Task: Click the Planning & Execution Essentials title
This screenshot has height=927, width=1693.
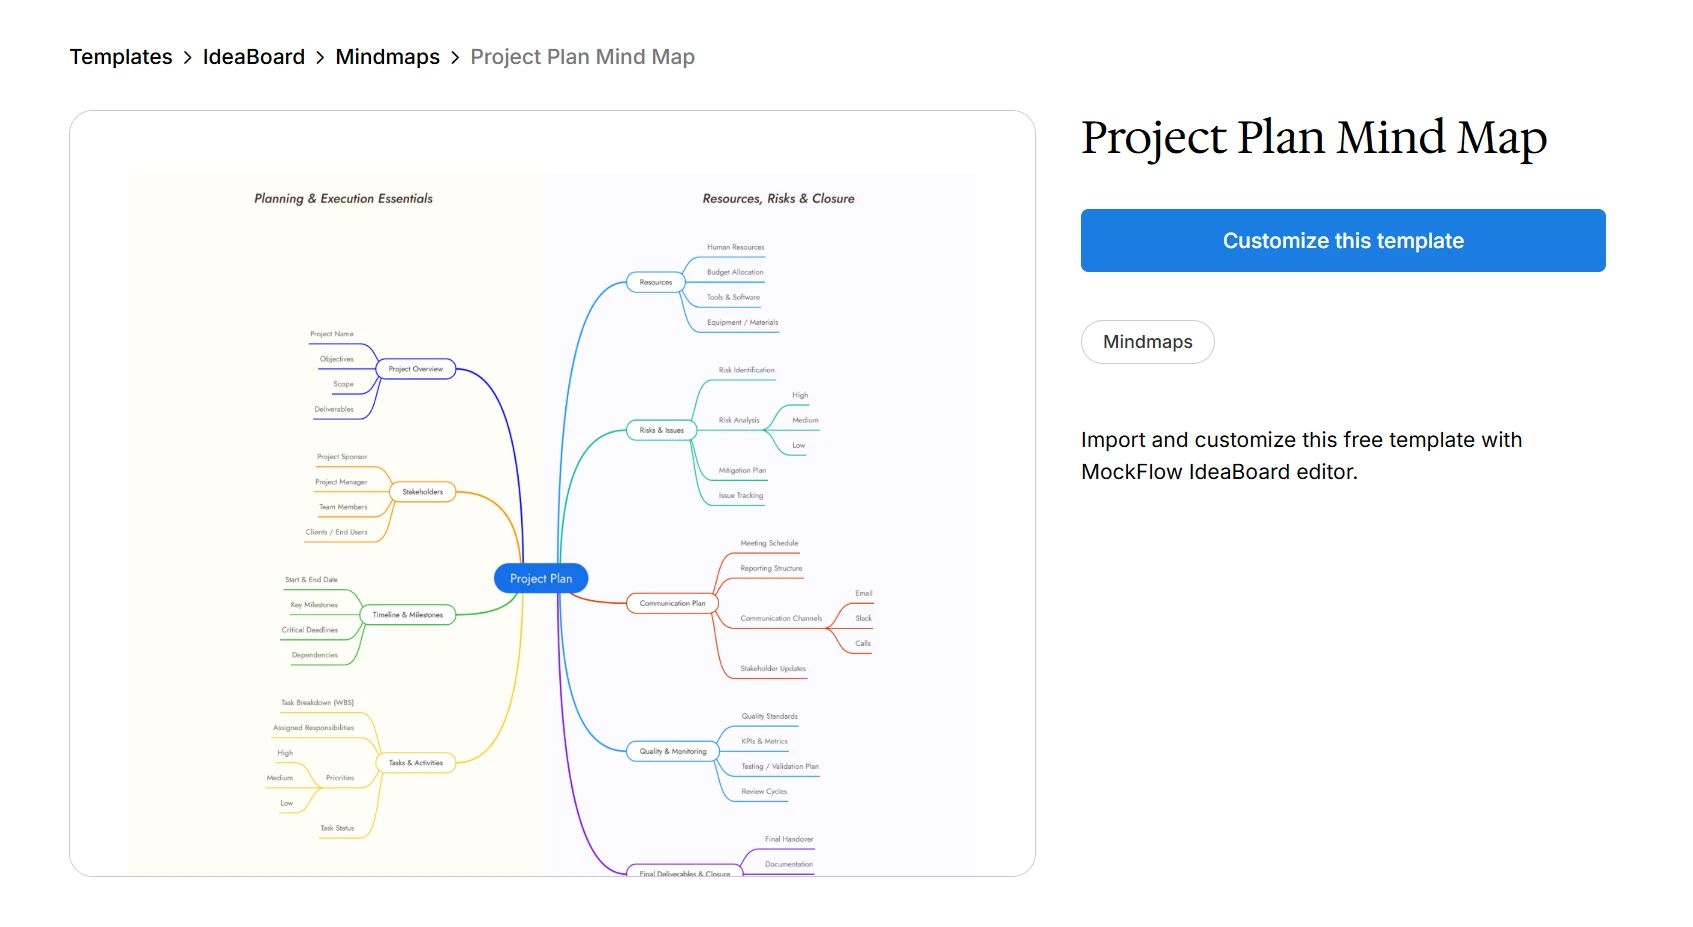Action: click(x=344, y=199)
